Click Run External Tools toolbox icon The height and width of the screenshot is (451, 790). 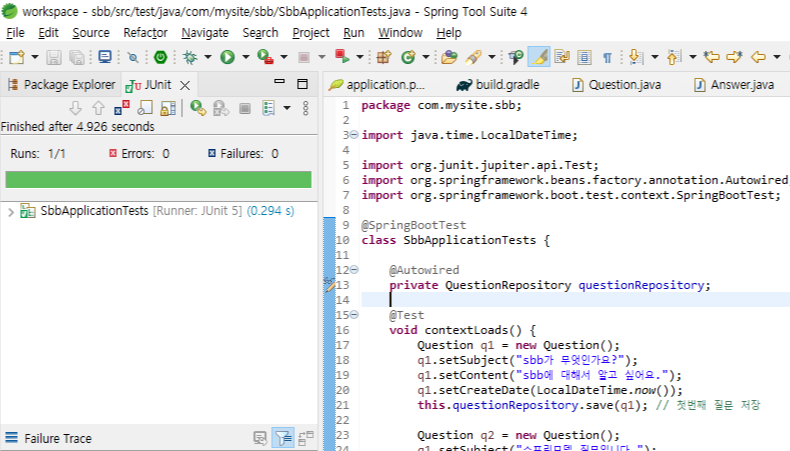point(266,57)
